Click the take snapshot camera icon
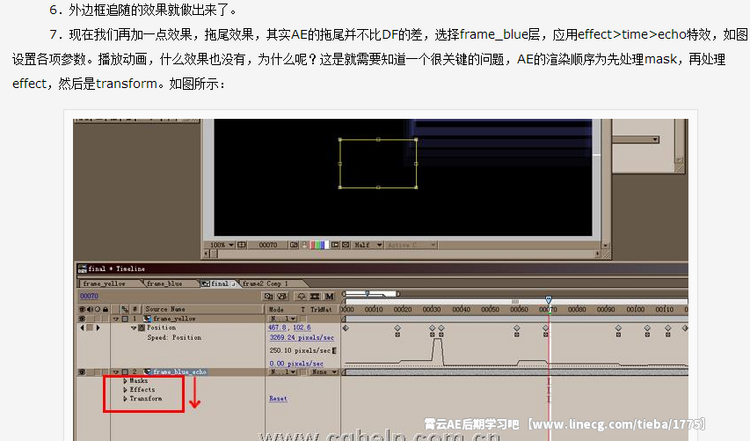Image resolution: width=750 pixels, height=441 pixels. pyautogui.click(x=294, y=245)
